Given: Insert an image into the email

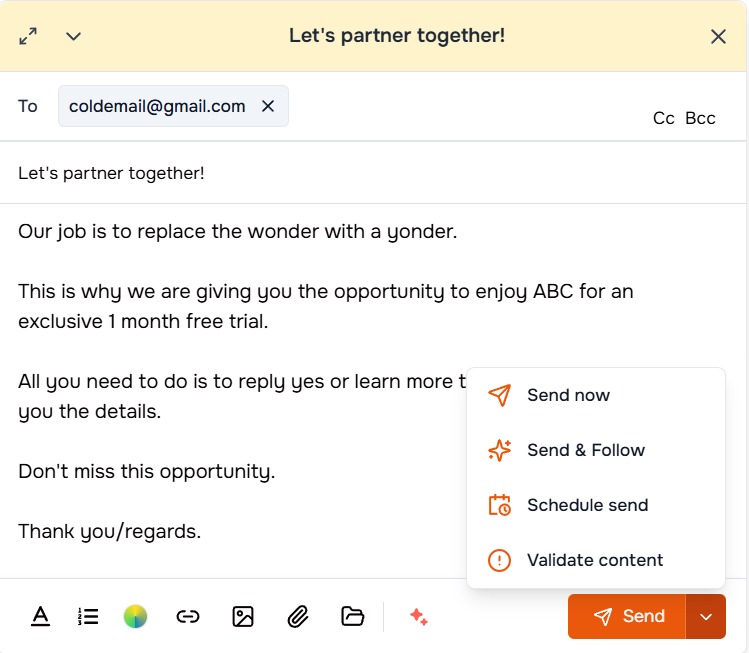Looking at the screenshot, I should (243, 617).
